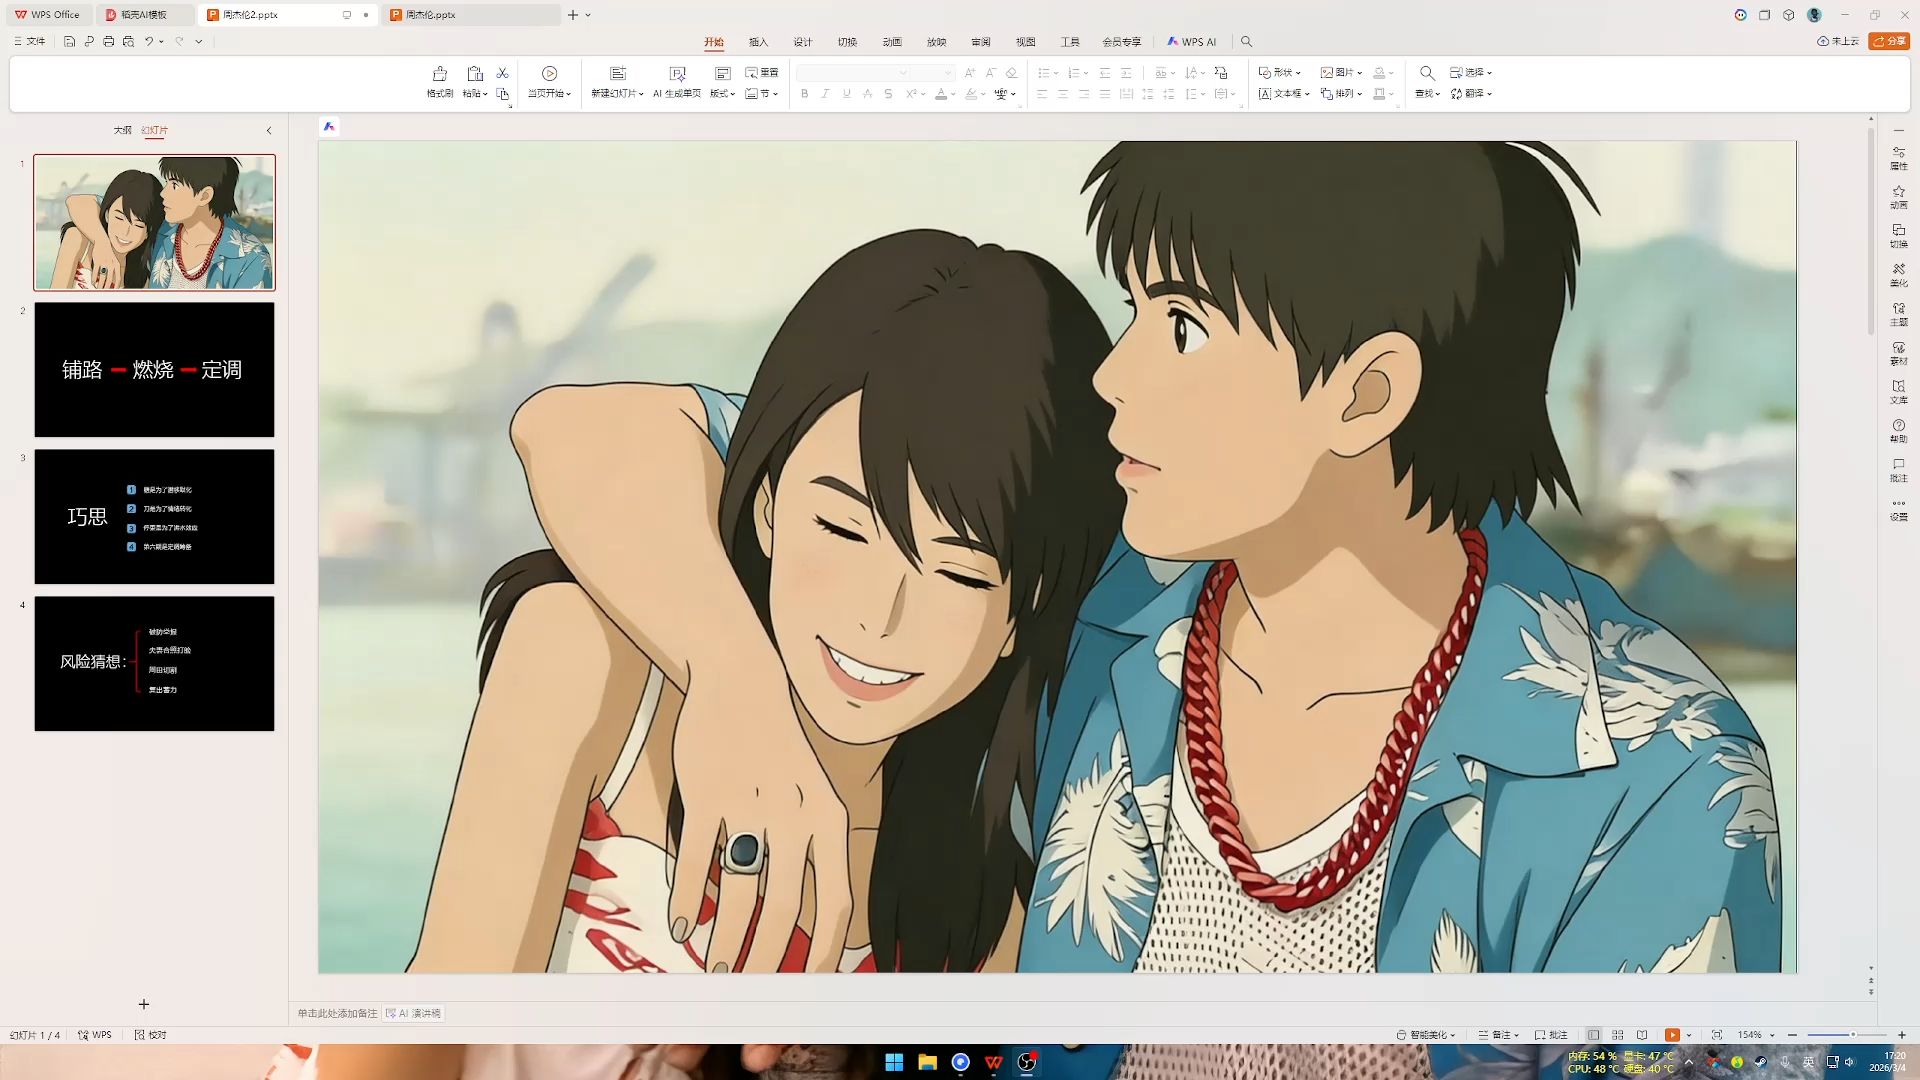Image resolution: width=1920 pixels, height=1080 pixels.
Task: Click the orange slideshow play button in status bar
Action: [1672, 1035]
